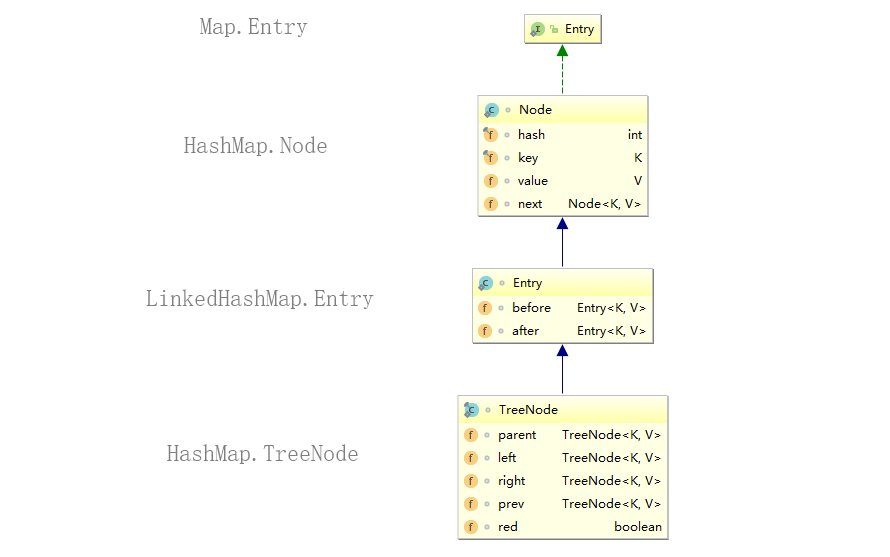890x557 pixels.
Task: Select the after field in Entry class
Action: [x=562, y=331]
